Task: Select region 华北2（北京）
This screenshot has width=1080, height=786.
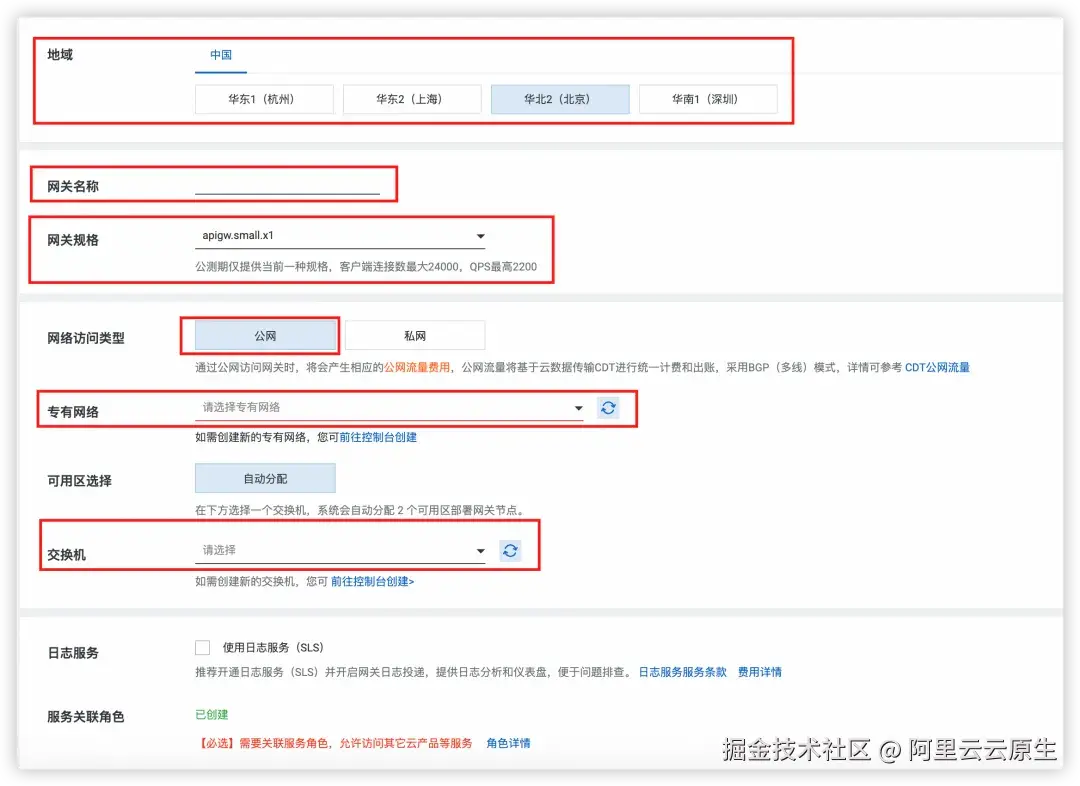Action: [x=560, y=98]
